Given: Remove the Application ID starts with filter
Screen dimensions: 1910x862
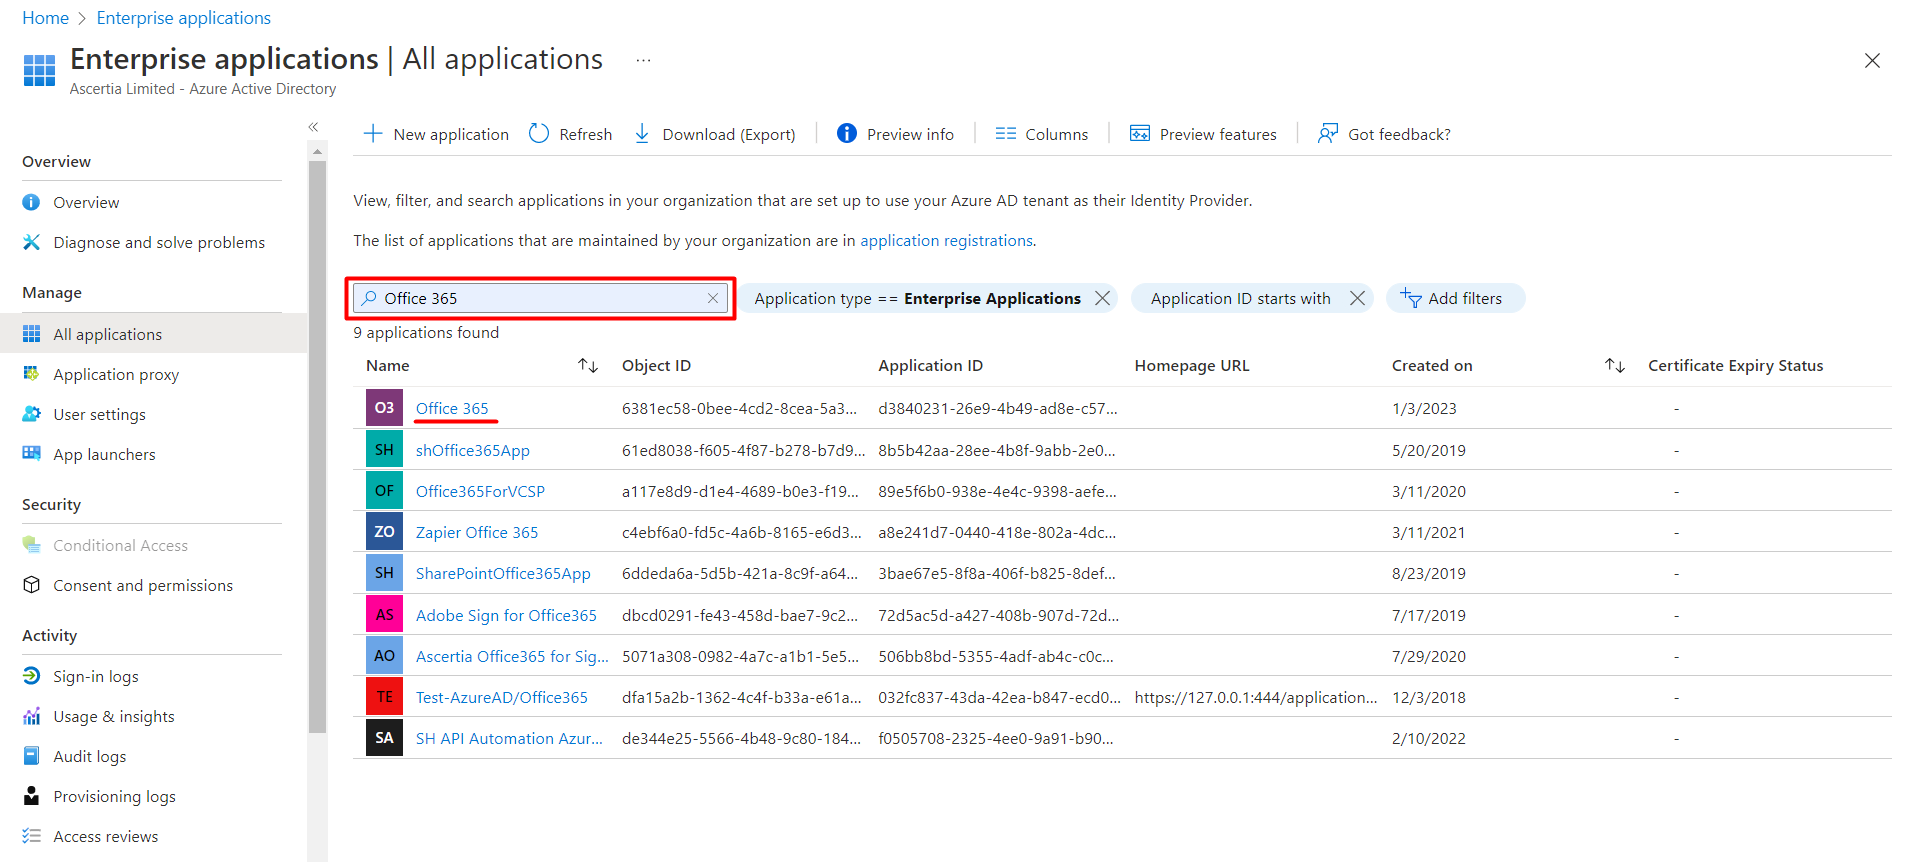Looking at the screenshot, I should point(1357,298).
